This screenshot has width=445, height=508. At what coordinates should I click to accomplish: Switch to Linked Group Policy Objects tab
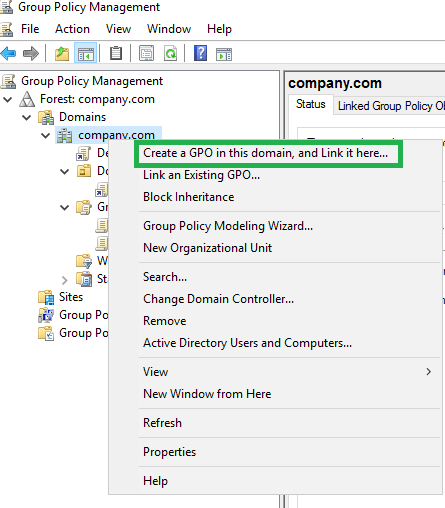pyautogui.click(x=390, y=106)
